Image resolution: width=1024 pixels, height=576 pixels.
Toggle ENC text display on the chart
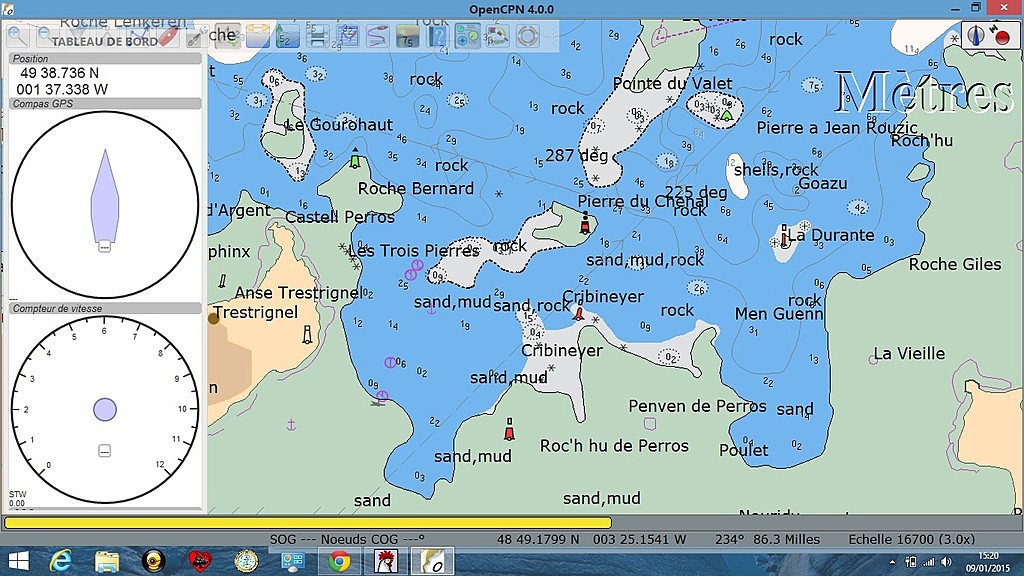tap(227, 35)
